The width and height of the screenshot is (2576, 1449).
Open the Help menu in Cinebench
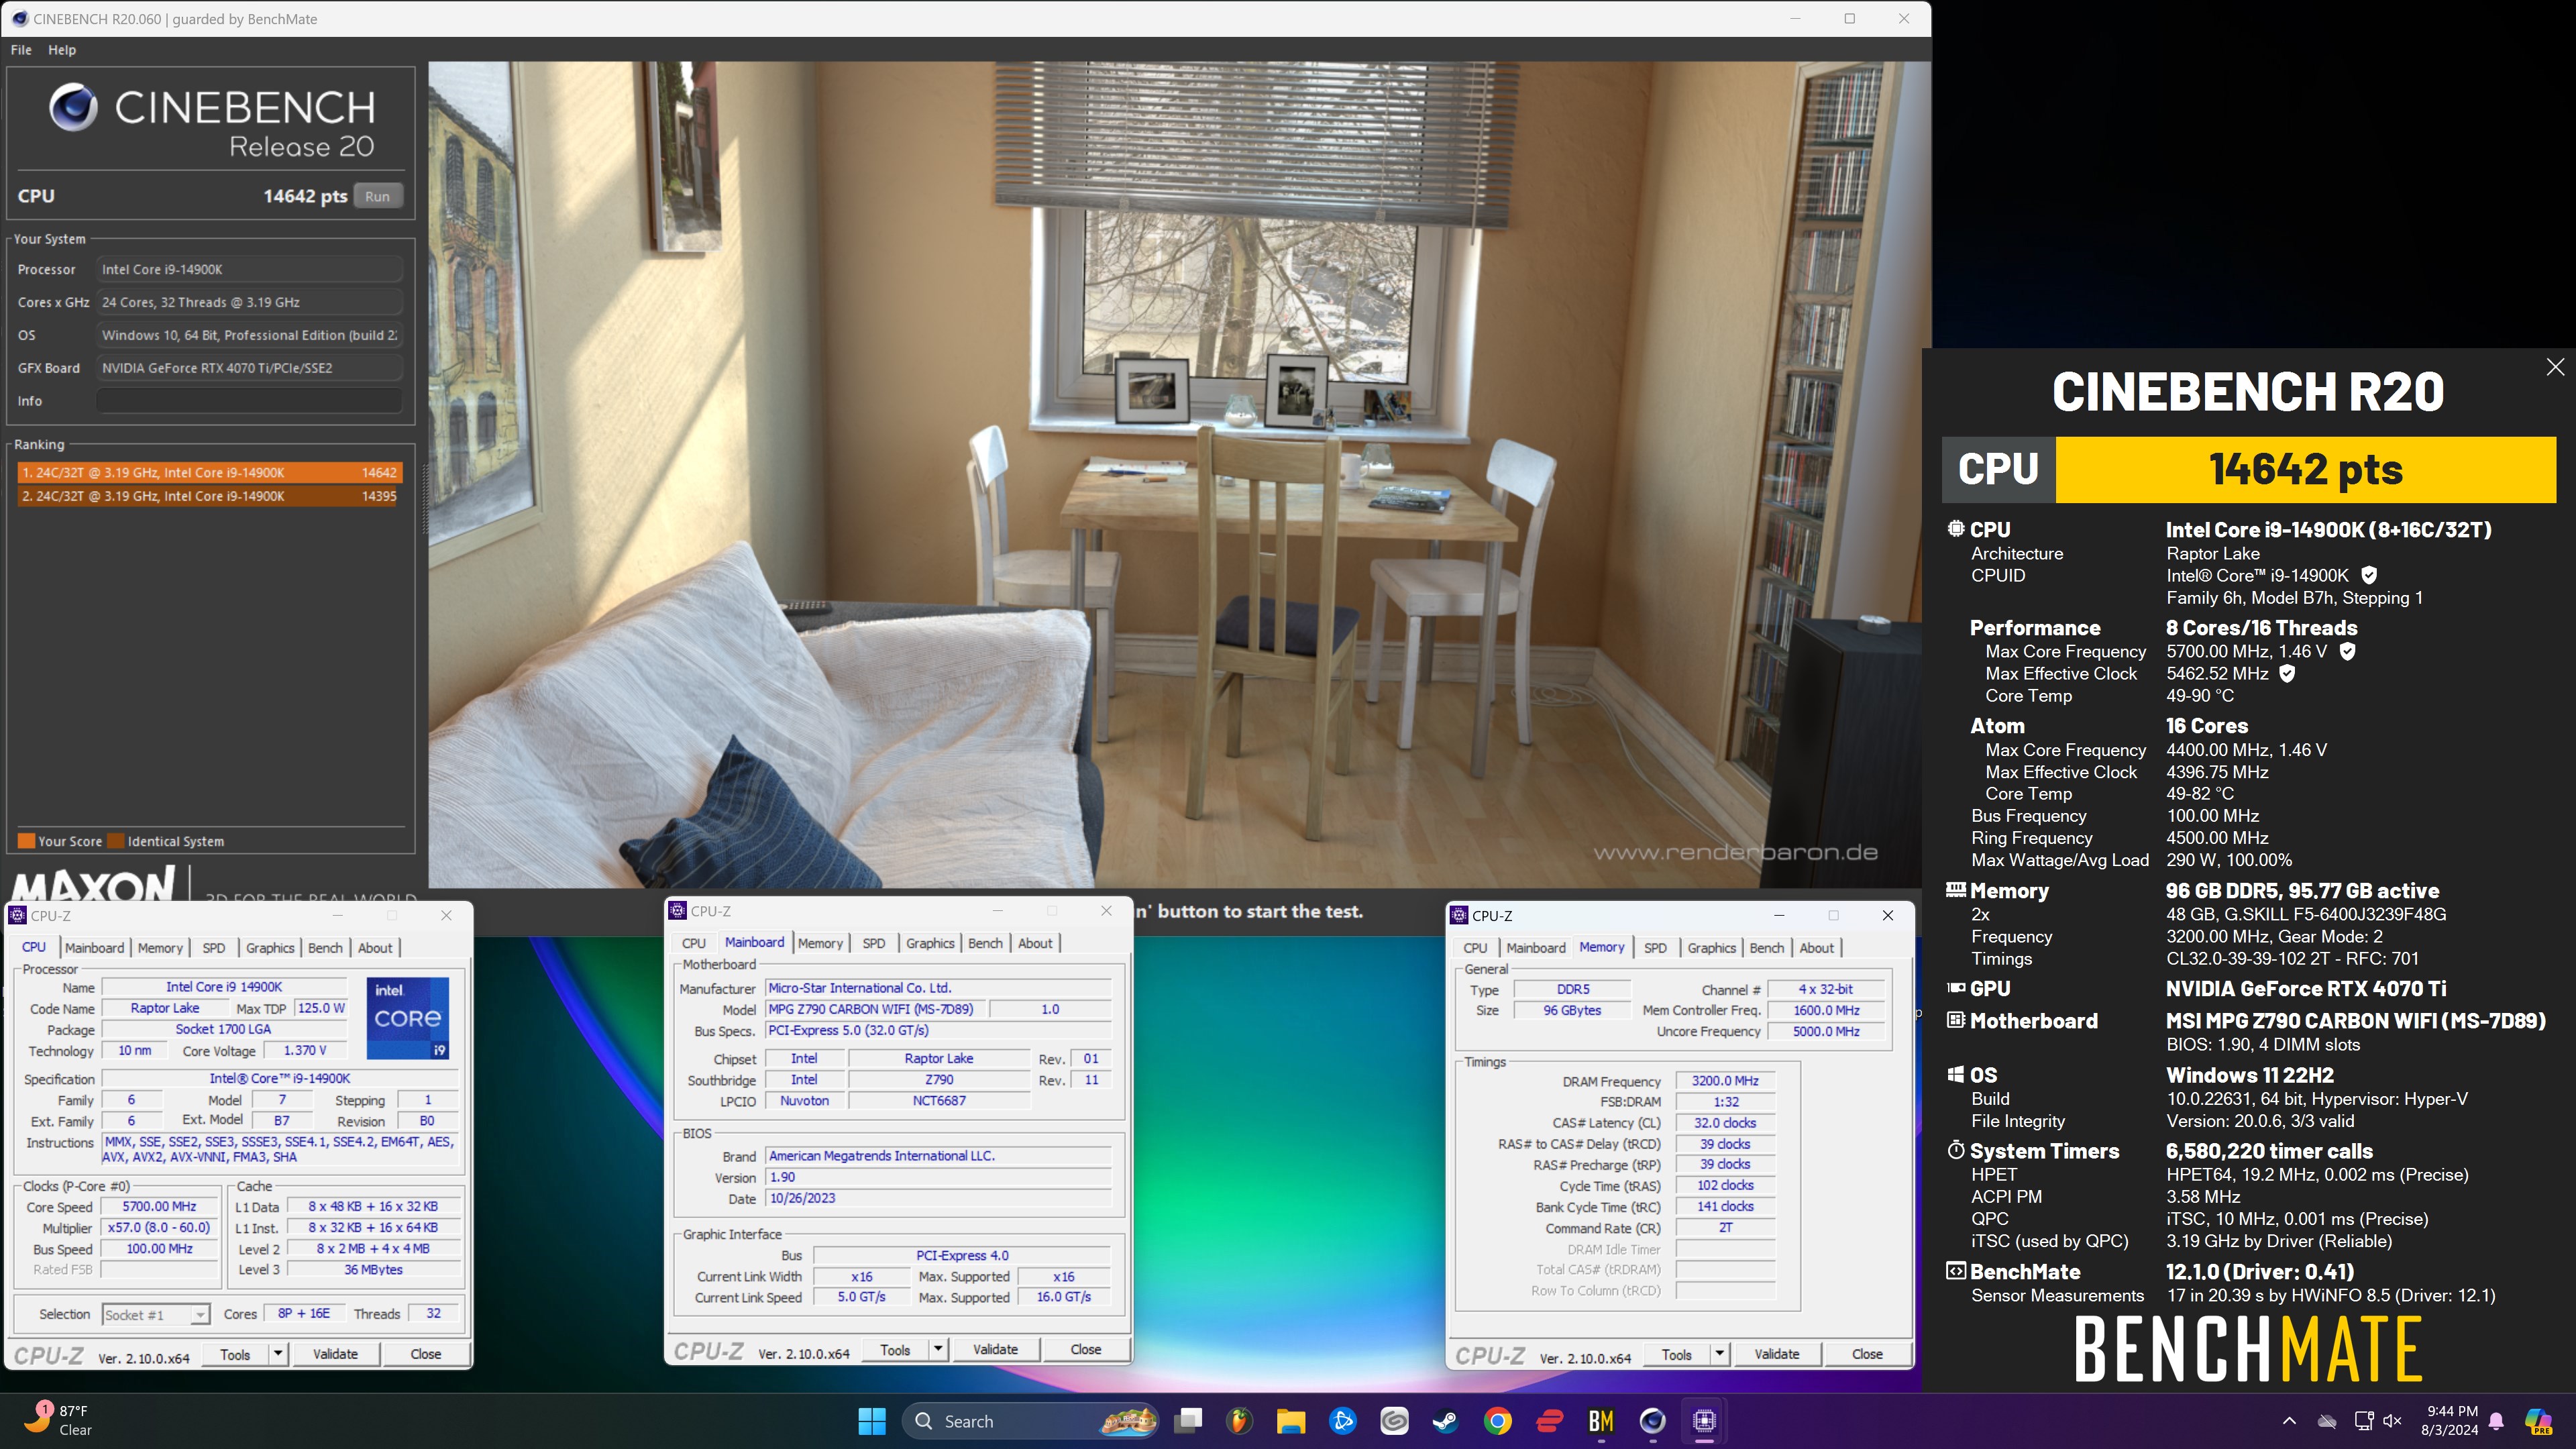click(62, 50)
